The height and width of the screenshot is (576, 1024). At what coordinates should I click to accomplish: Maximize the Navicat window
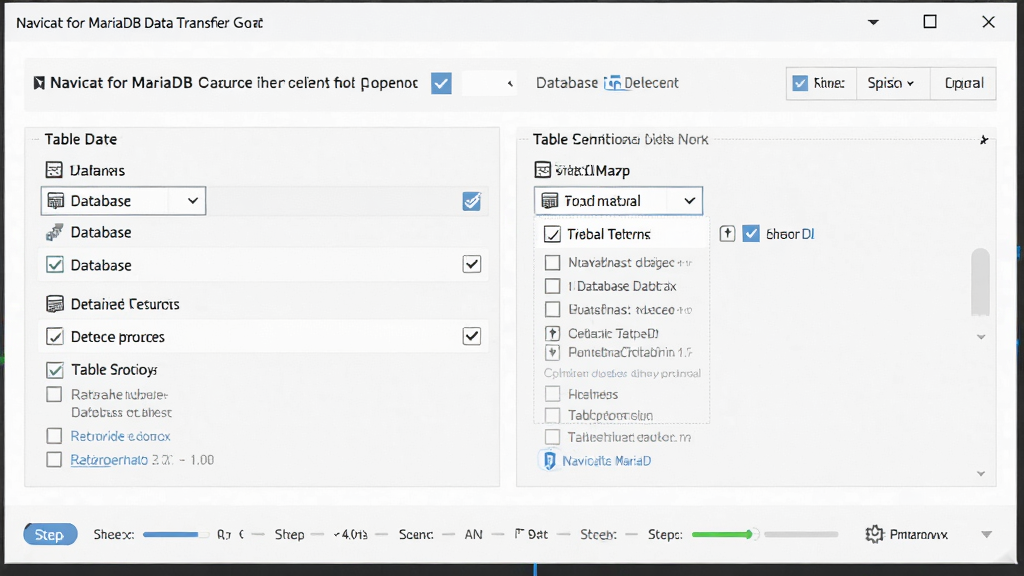point(930,22)
